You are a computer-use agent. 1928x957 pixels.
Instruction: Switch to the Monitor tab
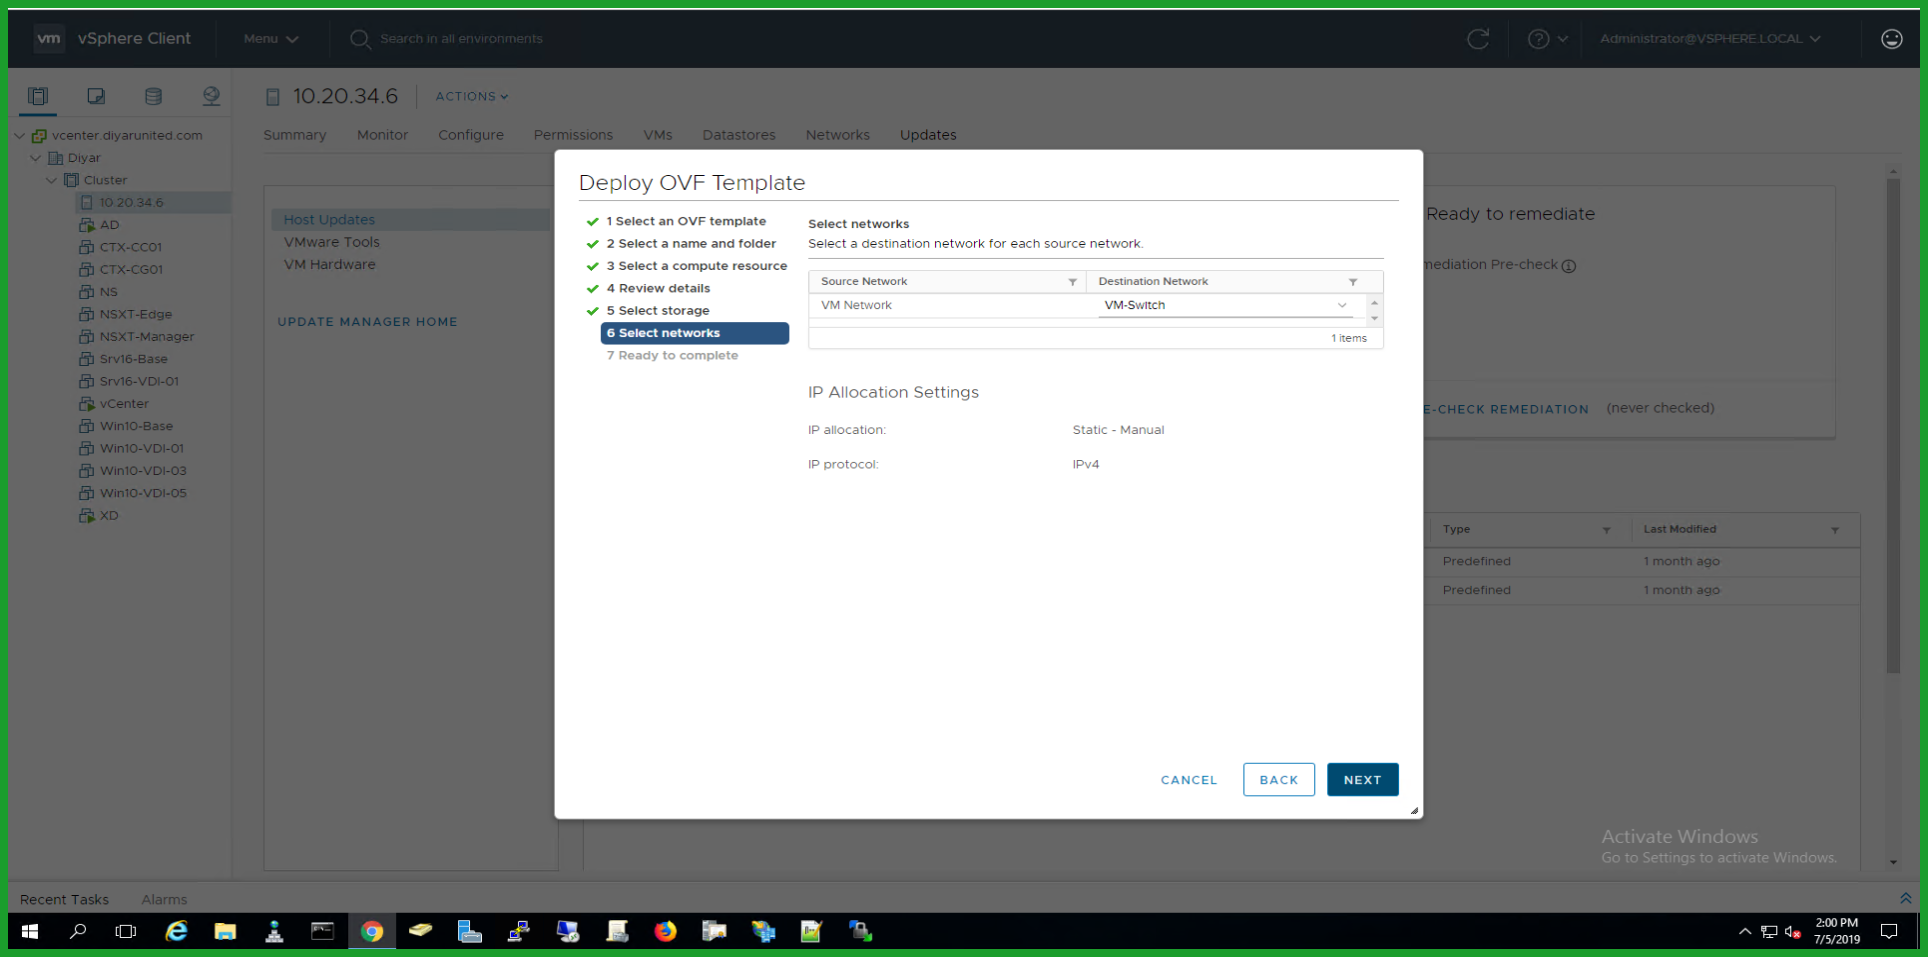tap(383, 135)
